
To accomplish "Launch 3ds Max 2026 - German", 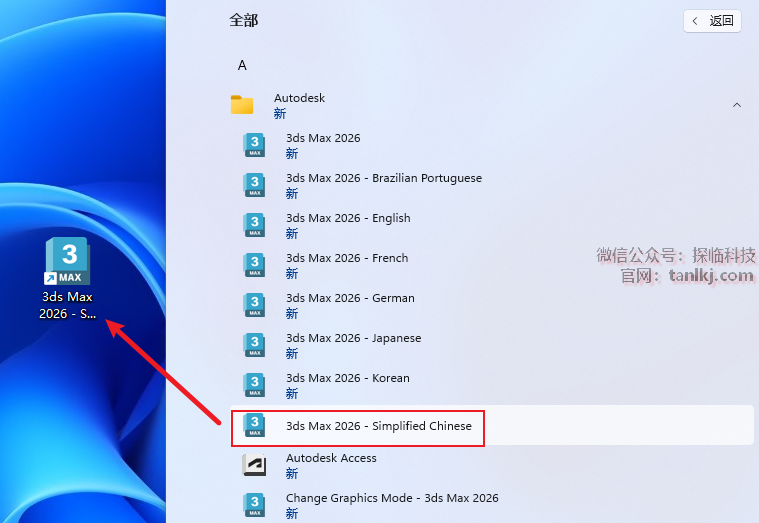I will pos(350,298).
